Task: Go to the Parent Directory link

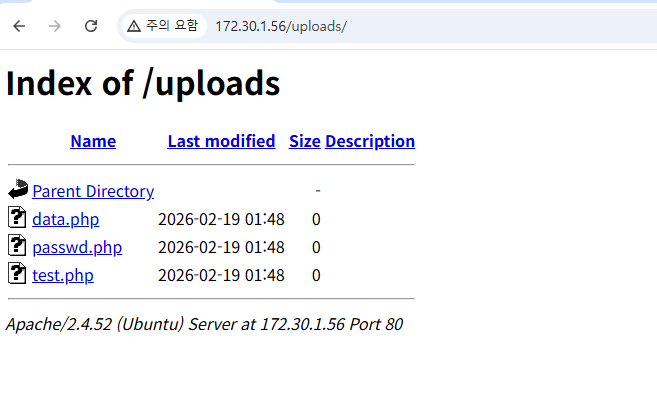Action: pos(93,191)
